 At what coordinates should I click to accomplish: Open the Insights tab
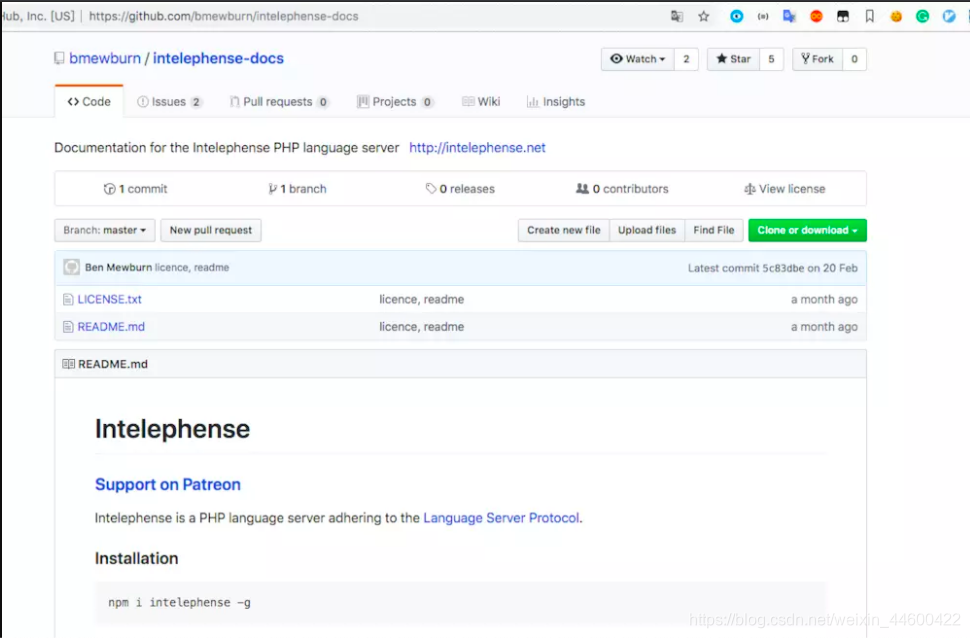556,101
